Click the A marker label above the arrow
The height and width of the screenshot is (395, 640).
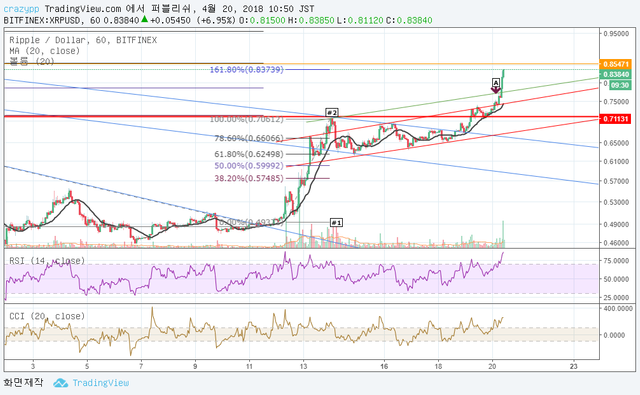tap(496, 82)
